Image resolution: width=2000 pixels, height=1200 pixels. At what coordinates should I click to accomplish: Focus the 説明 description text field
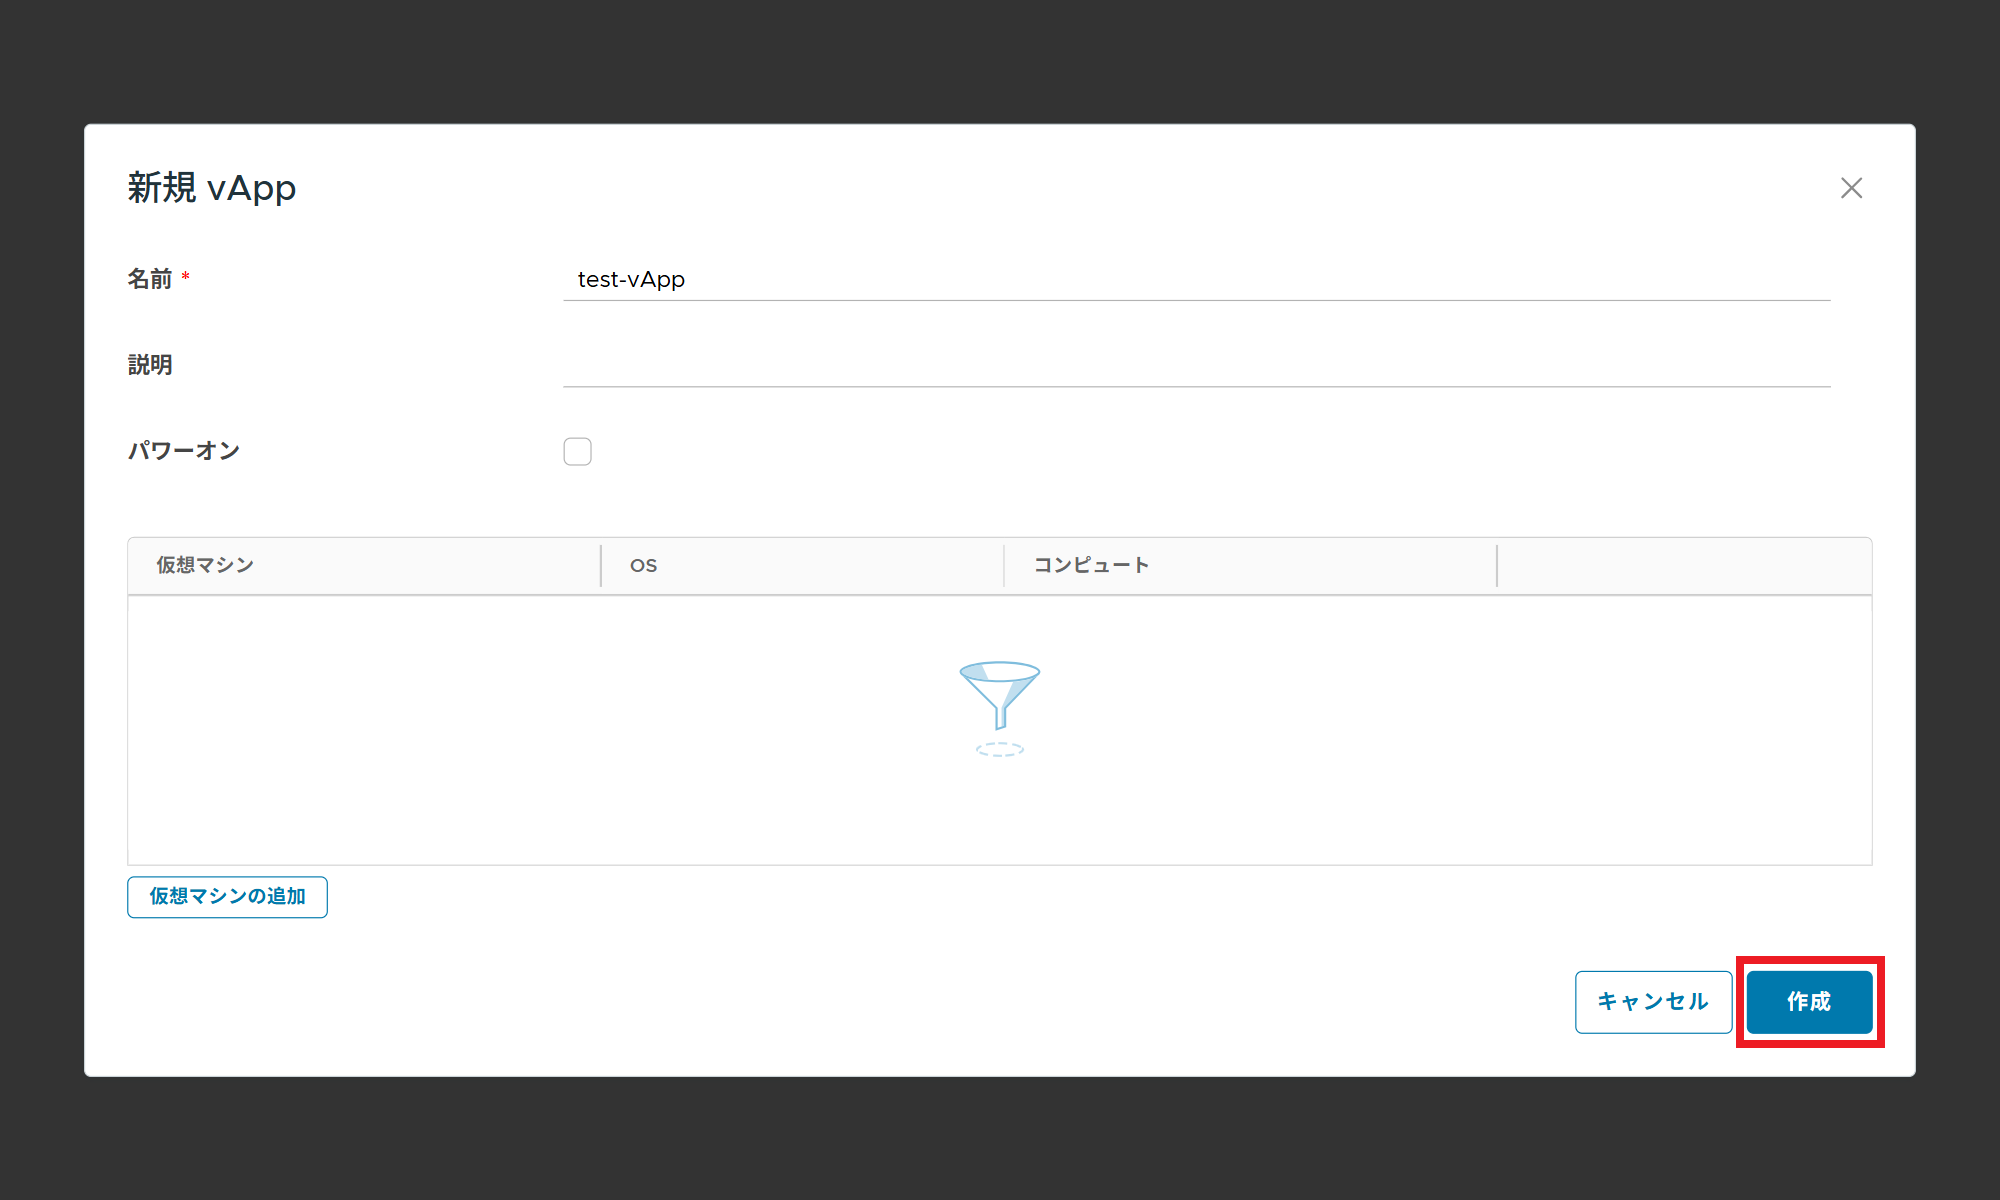click(1195, 365)
